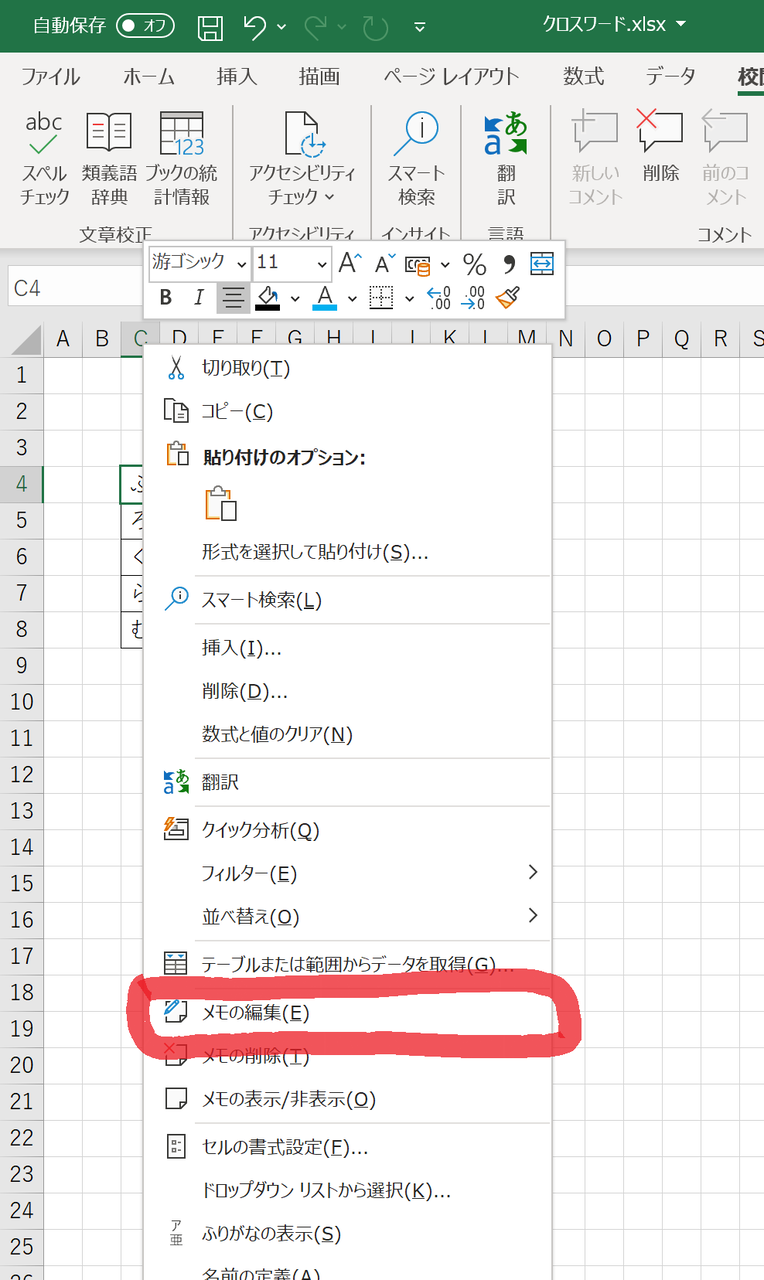Click the Save floppy disk icon
764x1280 pixels.
click(x=211, y=27)
